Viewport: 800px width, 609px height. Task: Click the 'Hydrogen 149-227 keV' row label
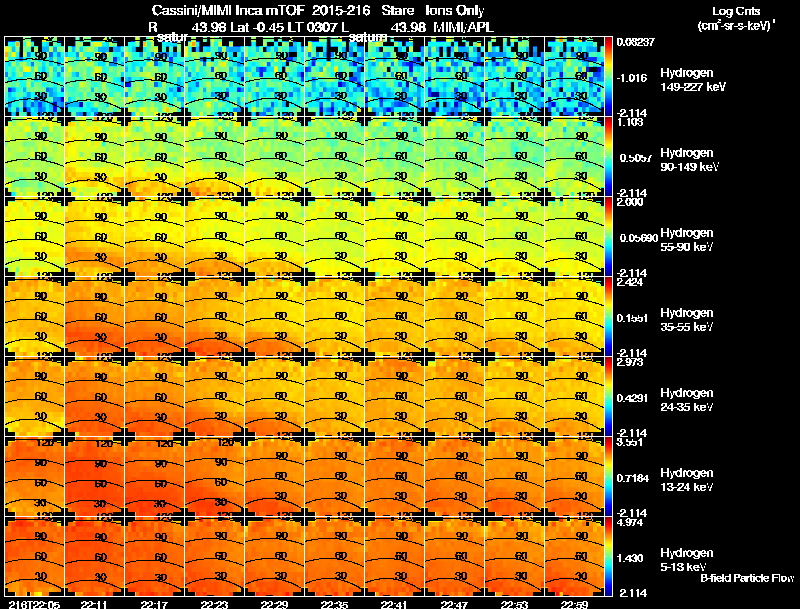point(693,80)
